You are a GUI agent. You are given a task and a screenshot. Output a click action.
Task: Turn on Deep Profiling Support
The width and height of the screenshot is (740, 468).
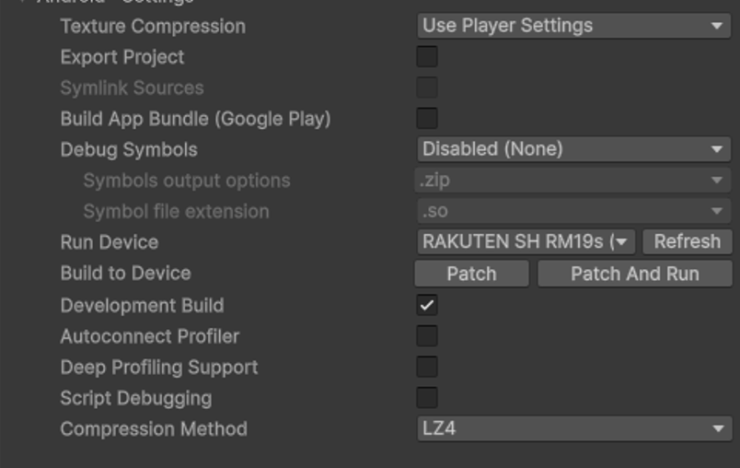(x=427, y=367)
